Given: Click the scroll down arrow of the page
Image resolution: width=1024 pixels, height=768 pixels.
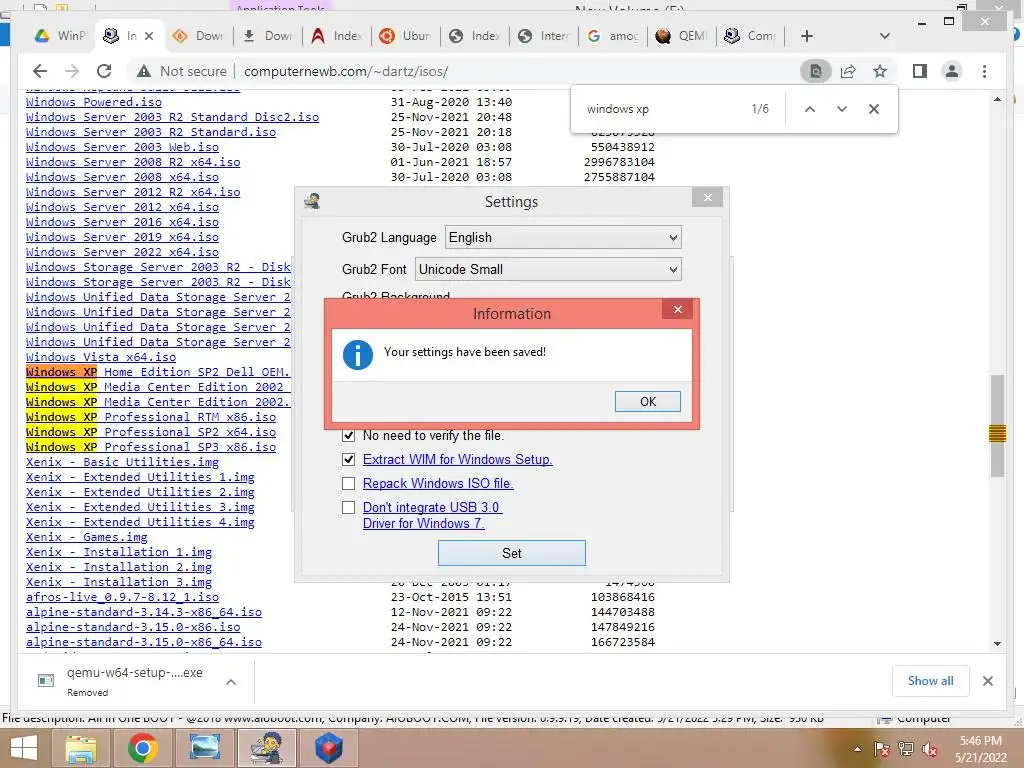Looking at the screenshot, I should (997, 643).
